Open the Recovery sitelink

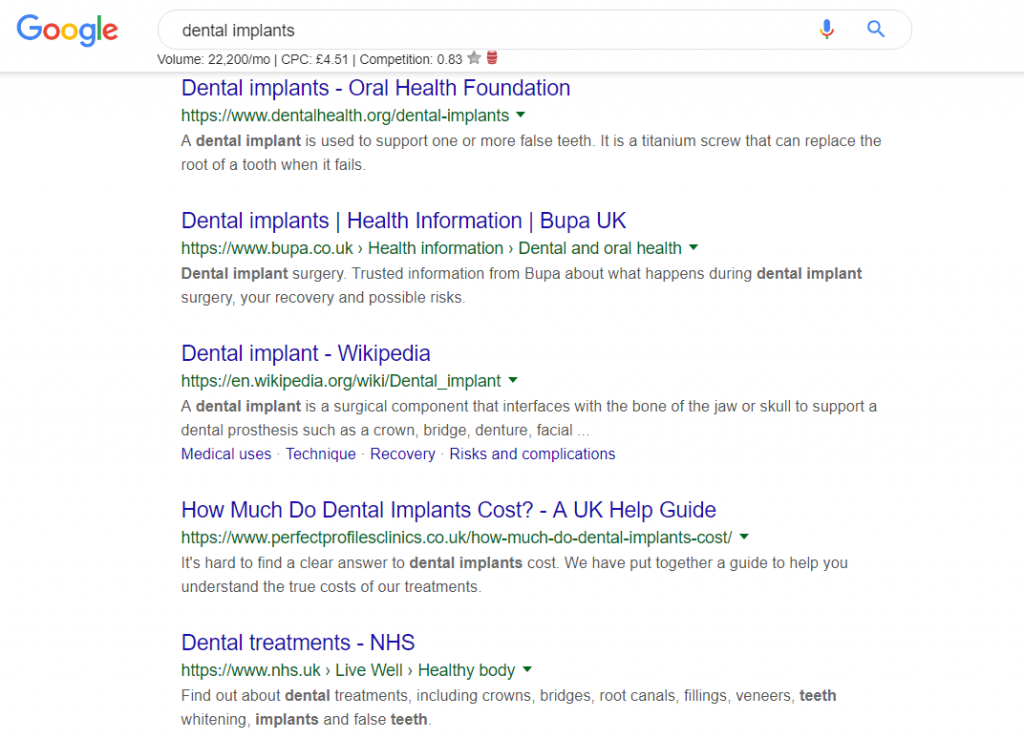pyautogui.click(x=402, y=454)
